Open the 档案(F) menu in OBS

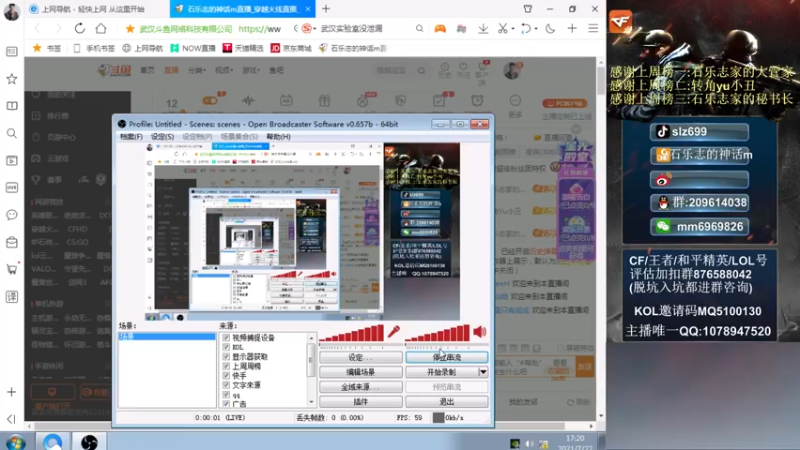tap(131, 137)
